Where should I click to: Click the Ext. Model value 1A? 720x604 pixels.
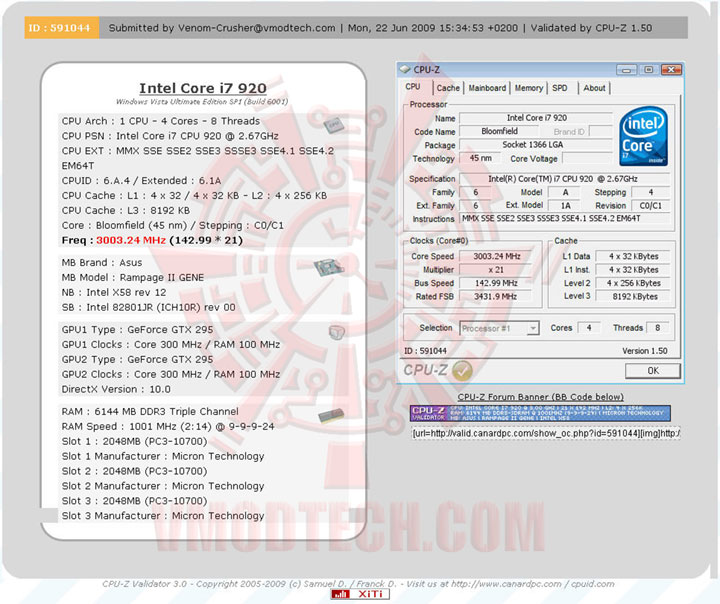566,206
